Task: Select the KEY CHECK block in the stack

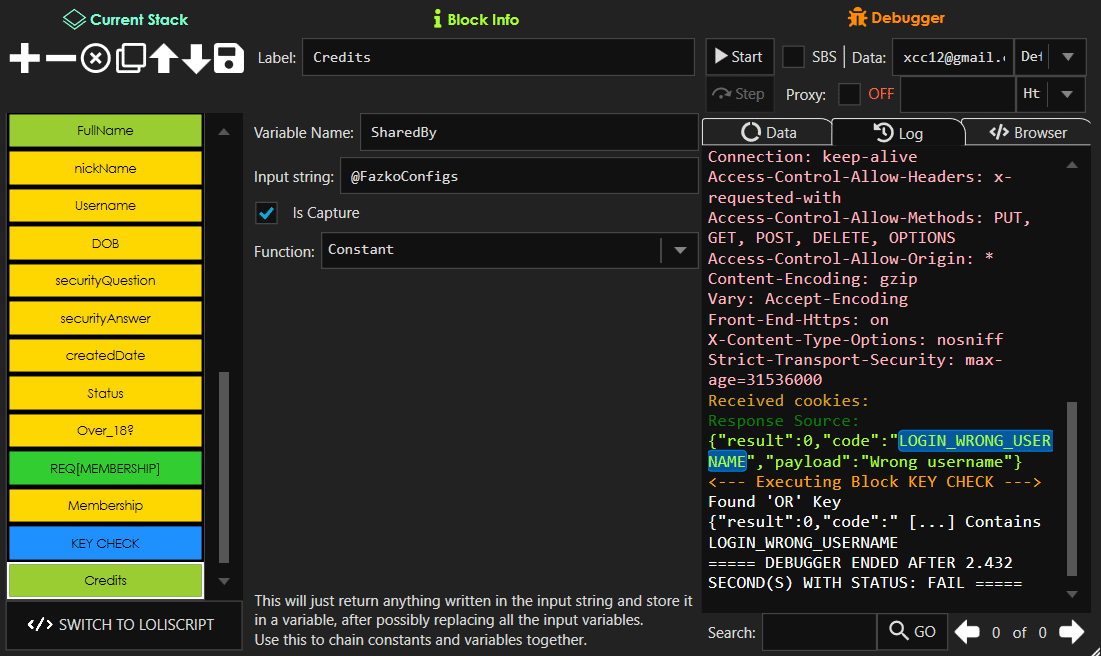Action: pyautogui.click(x=104, y=543)
